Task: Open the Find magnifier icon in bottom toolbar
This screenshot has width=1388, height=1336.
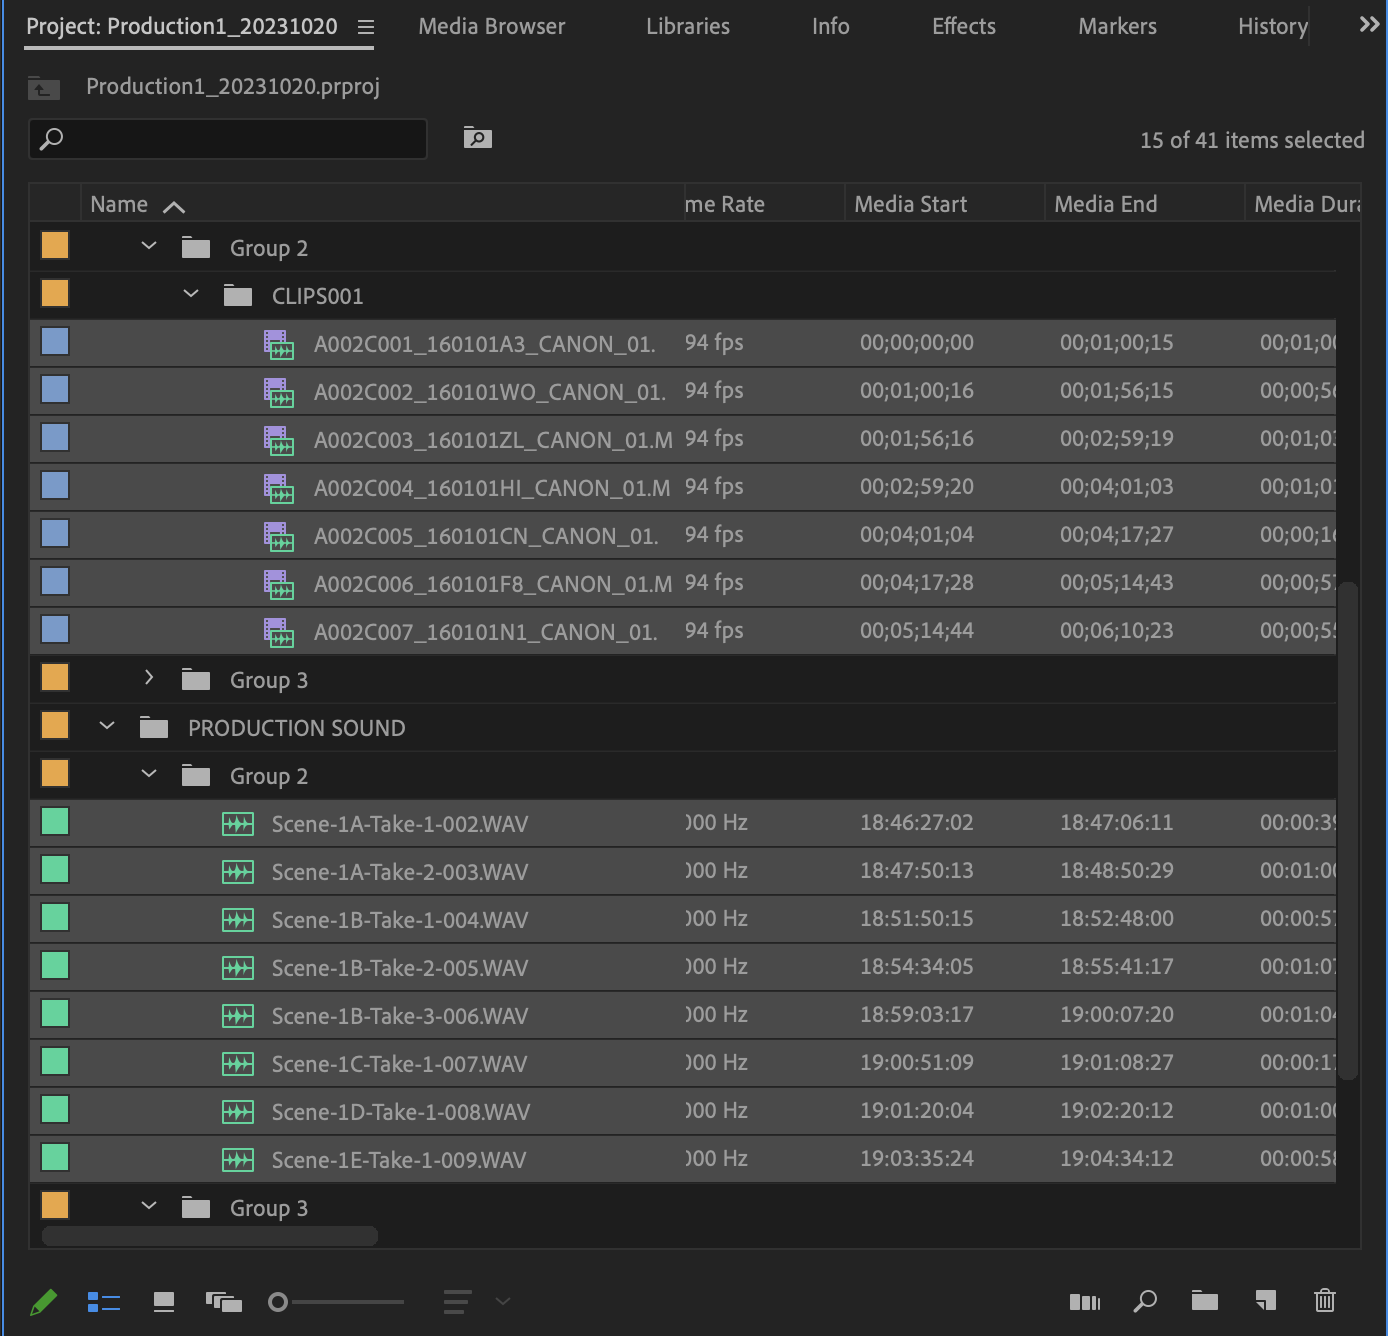Action: click(x=1145, y=1301)
